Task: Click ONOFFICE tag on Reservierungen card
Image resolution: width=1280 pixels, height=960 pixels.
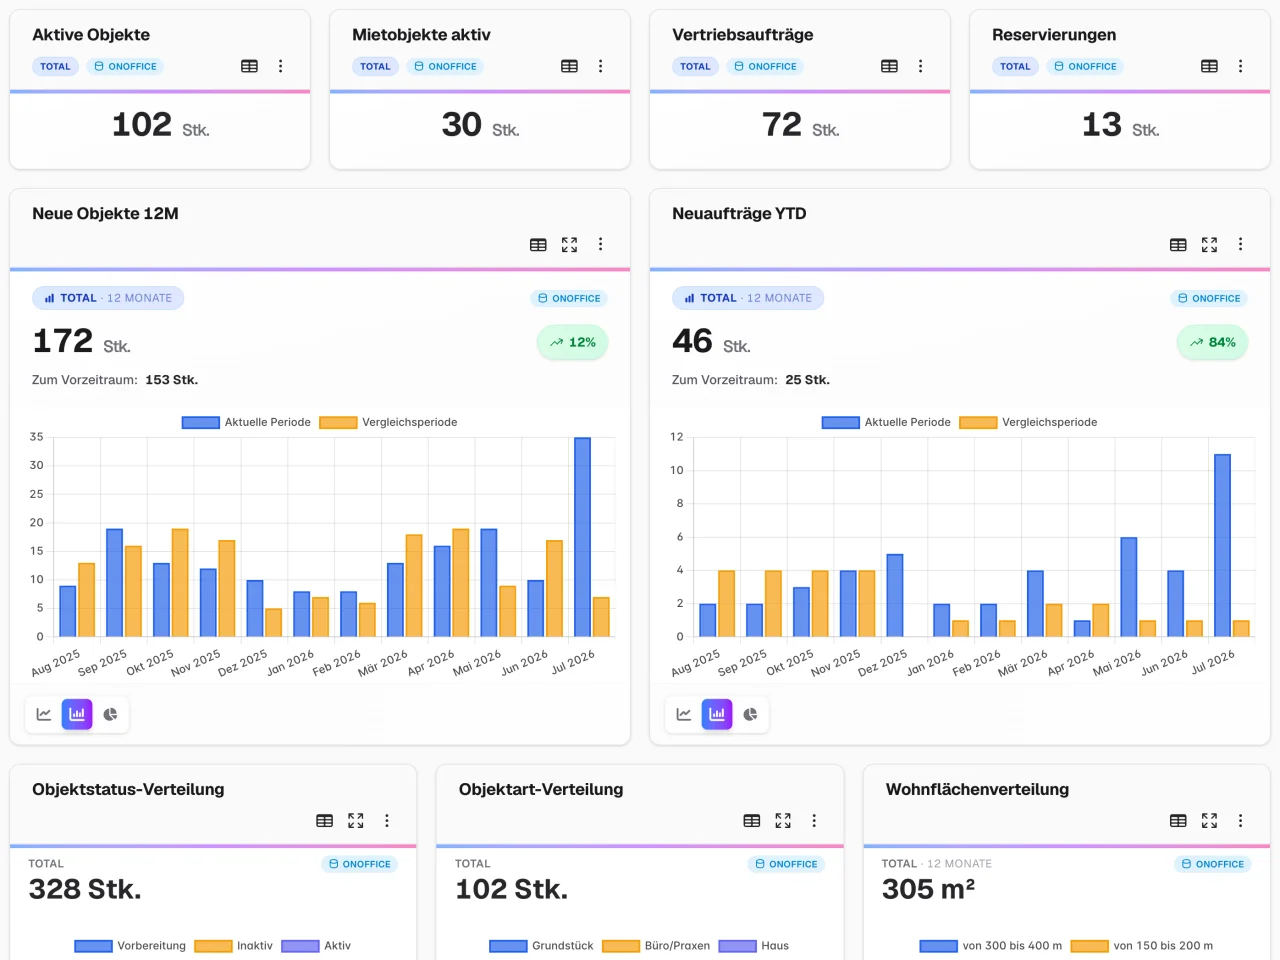Action: 1085,66
